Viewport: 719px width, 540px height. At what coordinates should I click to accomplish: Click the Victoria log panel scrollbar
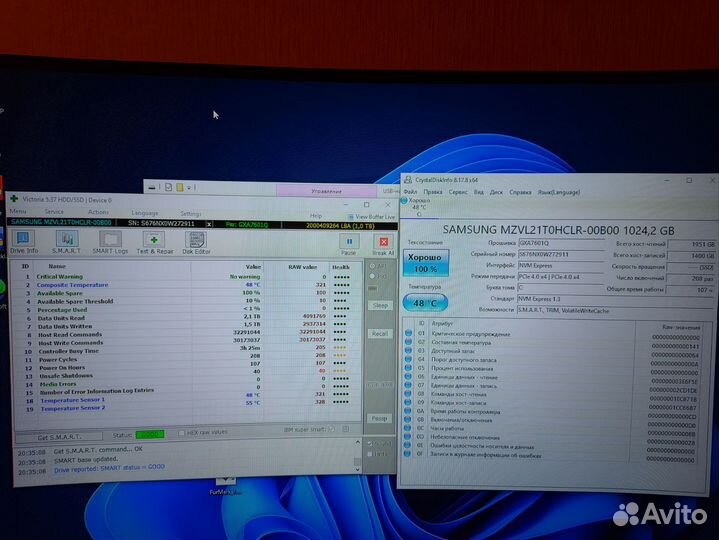pyautogui.click(x=358, y=456)
